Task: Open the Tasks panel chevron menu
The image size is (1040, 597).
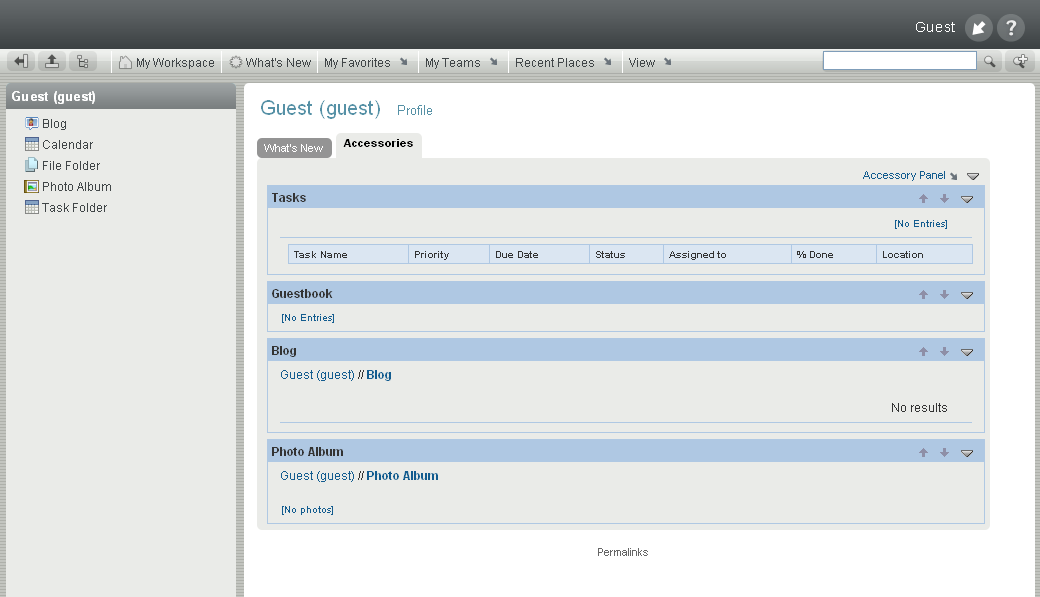Action: (966, 199)
